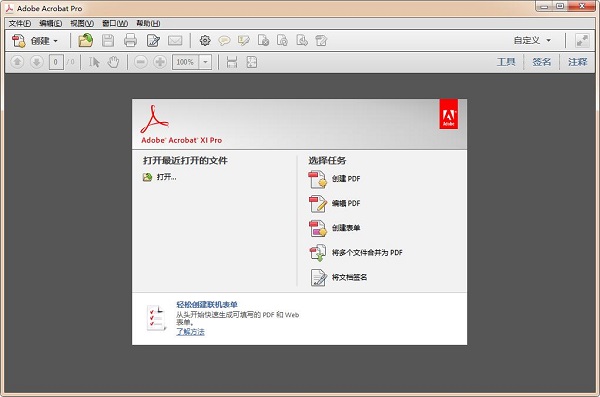Toggle read mode with expand arrows icon
This screenshot has height=397, width=600.
[x=582, y=41]
